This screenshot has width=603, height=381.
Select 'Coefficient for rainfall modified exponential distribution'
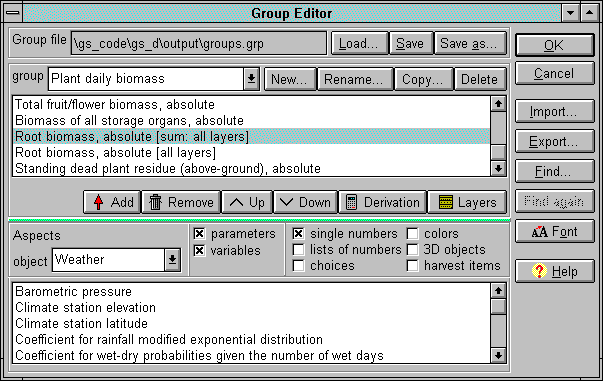251,339
